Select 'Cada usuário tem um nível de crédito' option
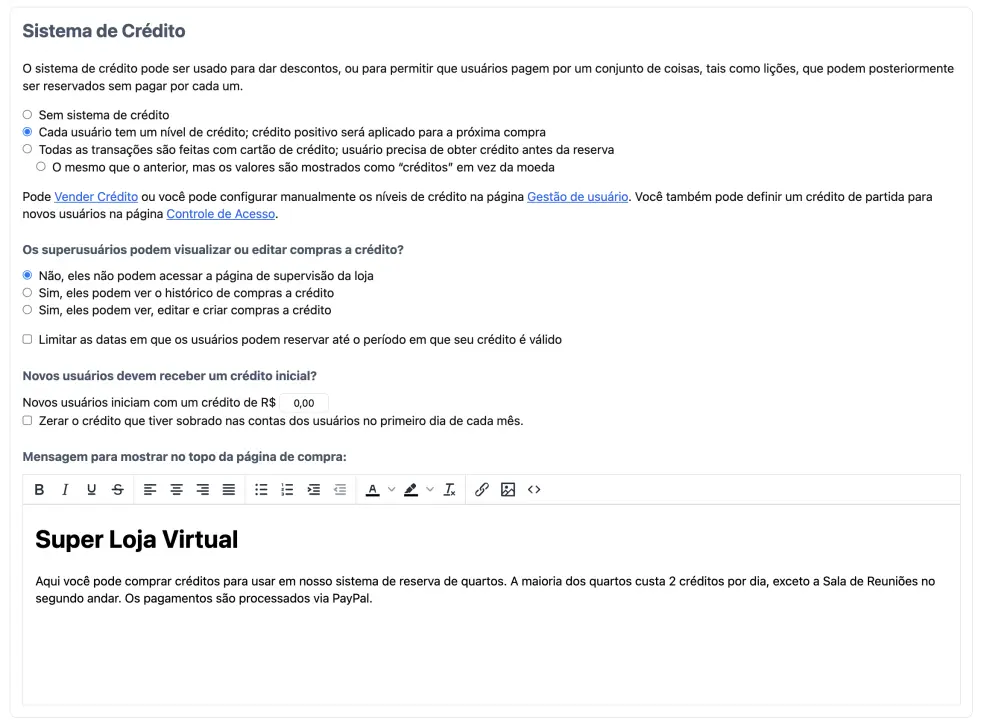The height and width of the screenshot is (727, 984). click(27, 132)
